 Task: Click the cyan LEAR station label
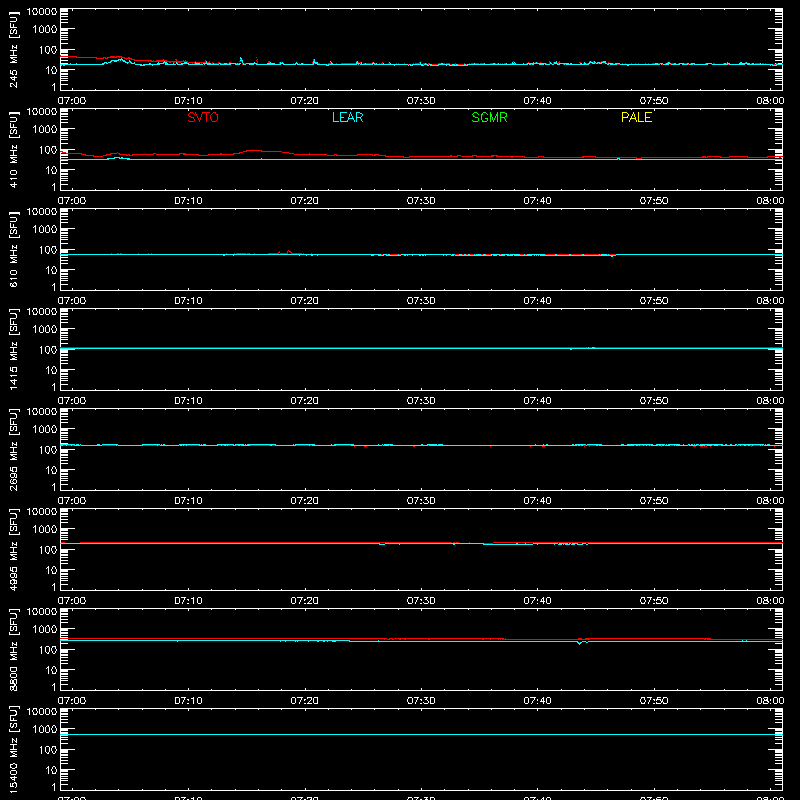pyautogui.click(x=347, y=117)
